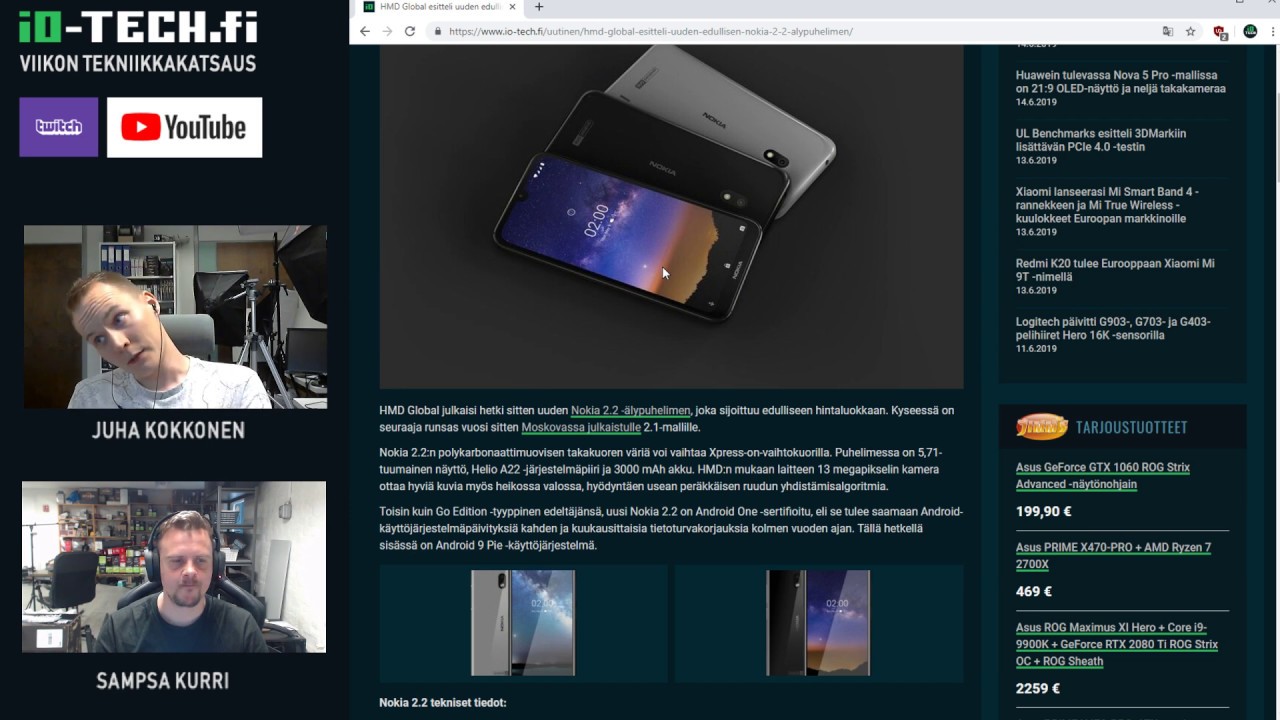This screenshot has height=720, width=1280.
Task: Open the io-tech profile avatar
Action: click(x=1250, y=32)
